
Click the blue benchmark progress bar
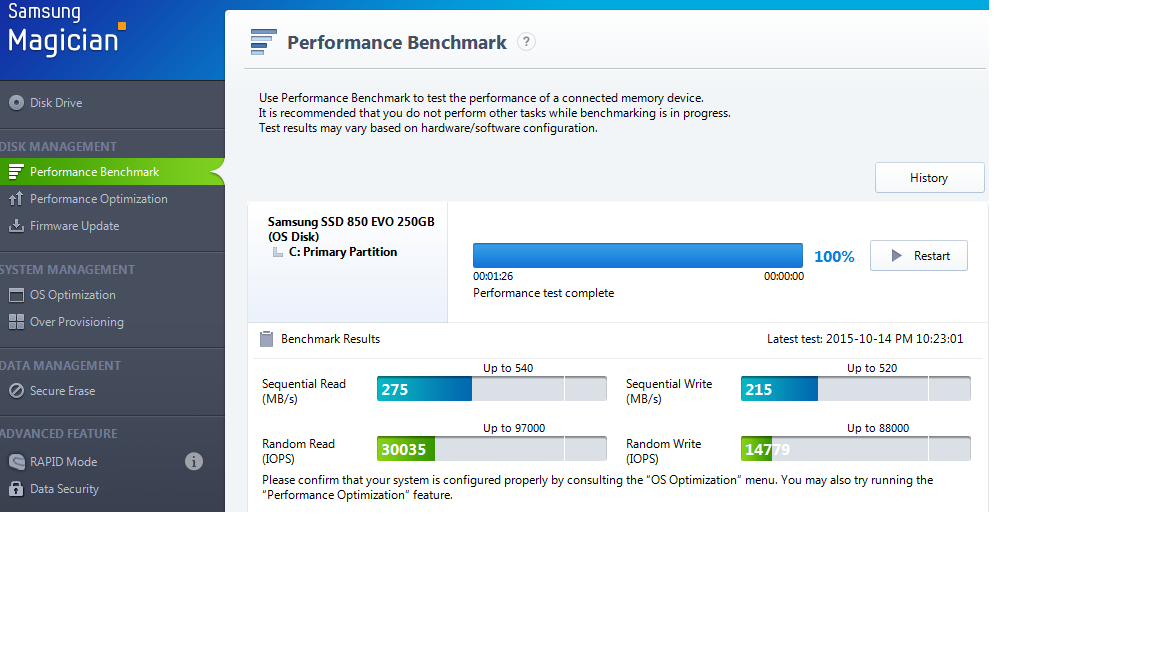tap(638, 256)
